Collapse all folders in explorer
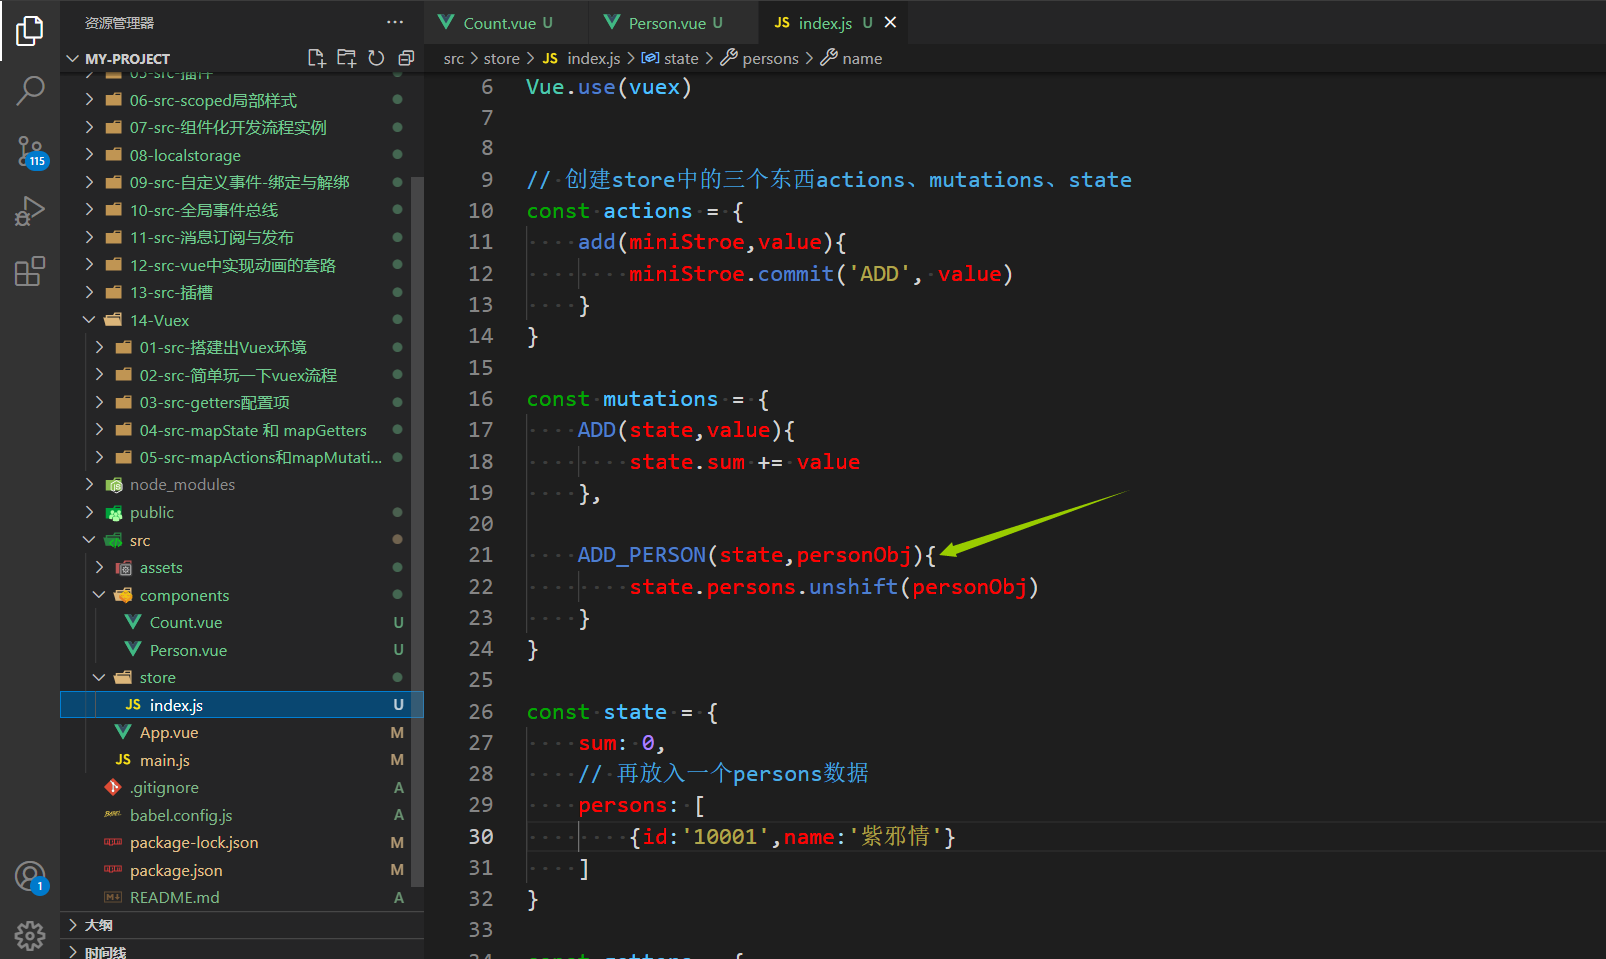The image size is (1606, 959). click(406, 58)
